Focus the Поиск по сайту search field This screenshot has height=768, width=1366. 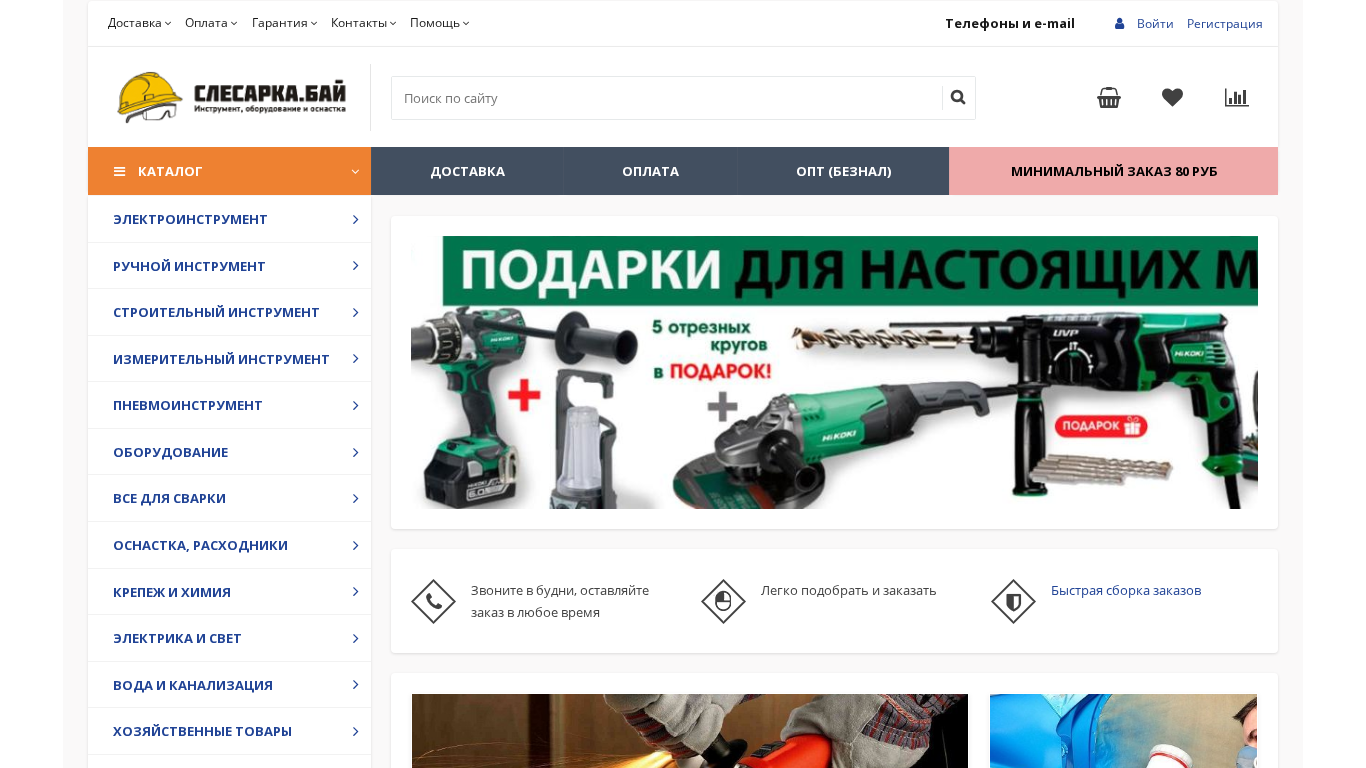[667, 98]
